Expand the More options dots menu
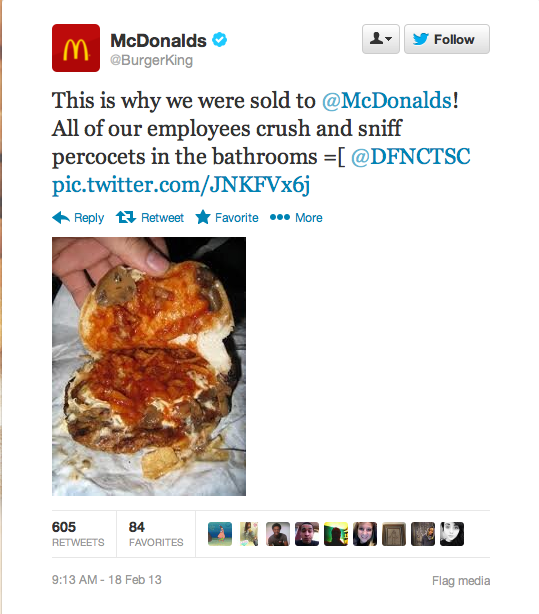The width and height of the screenshot is (539, 614). click(x=280, y=217)
